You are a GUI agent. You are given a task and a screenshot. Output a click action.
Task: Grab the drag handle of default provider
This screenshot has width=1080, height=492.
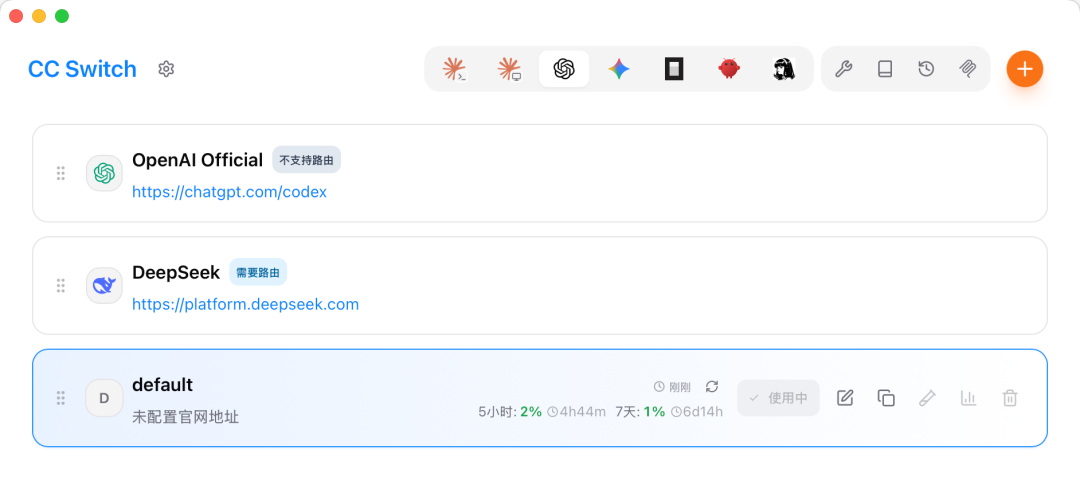pos(61,398)
